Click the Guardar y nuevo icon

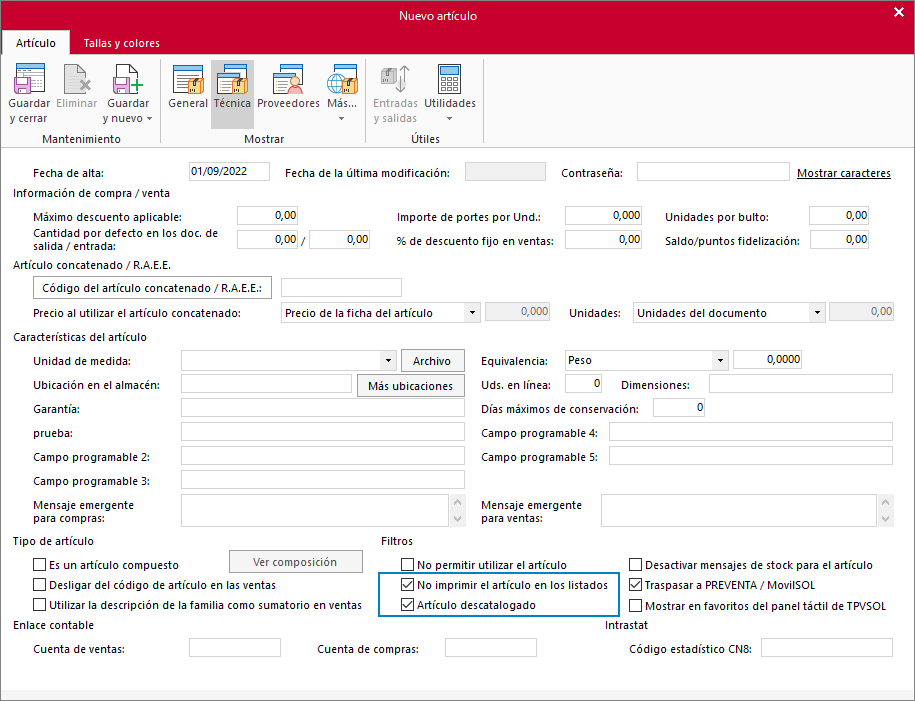127,80
